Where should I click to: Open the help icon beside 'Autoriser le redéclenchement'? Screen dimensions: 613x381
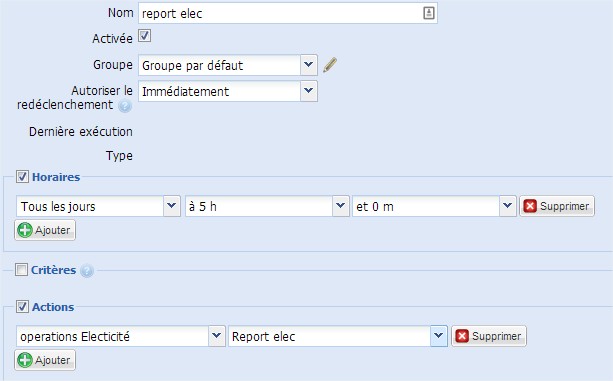[125, 106]
